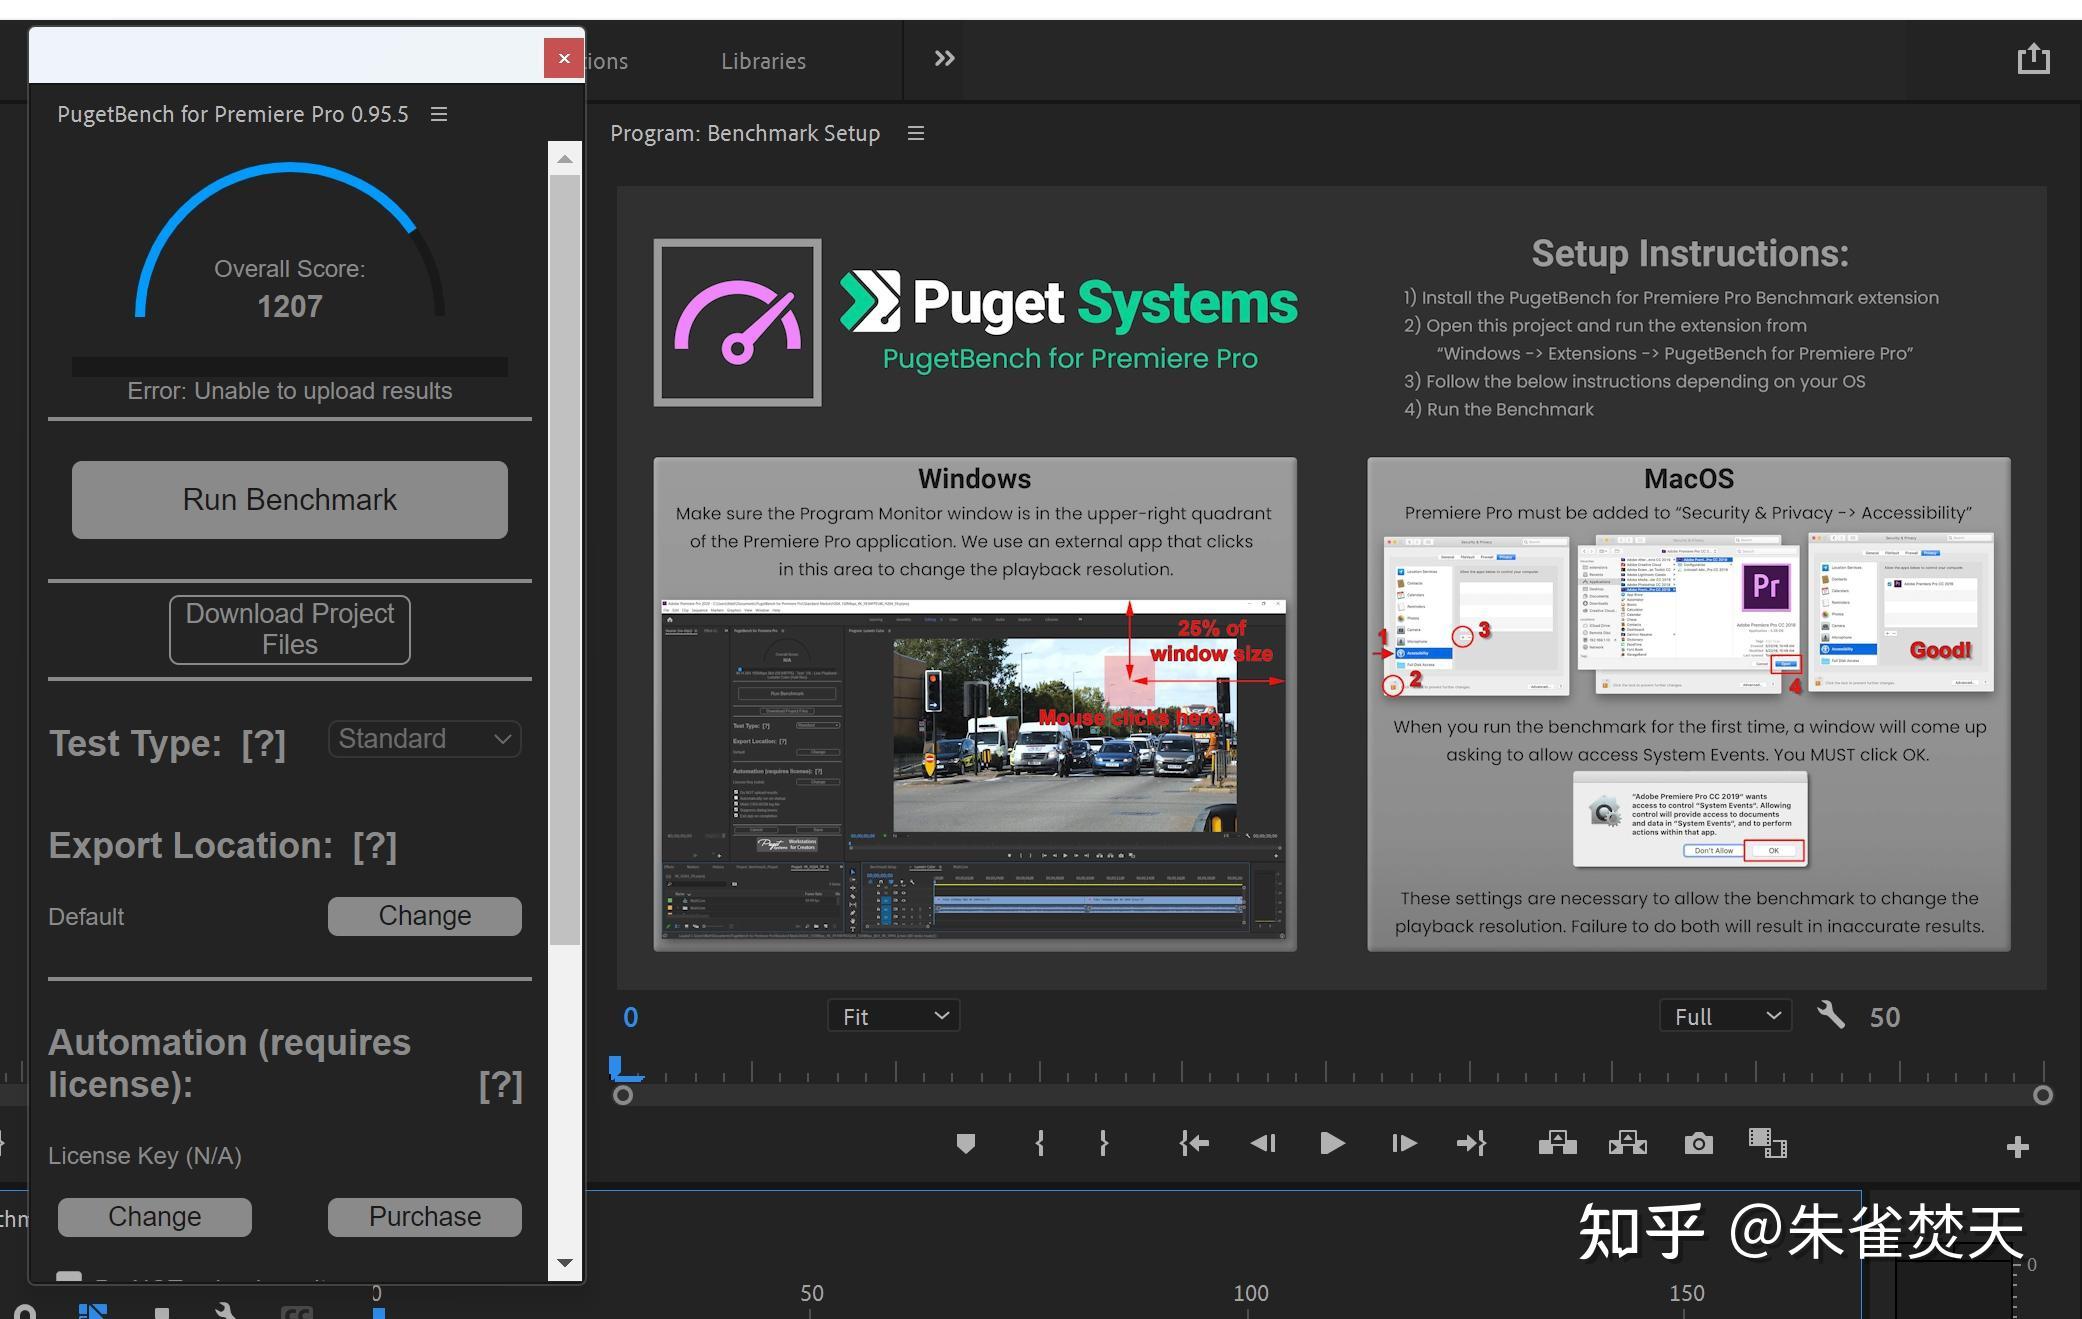Viewport: 2082px width, 1319px height.
Task: Click the playhead position value 0
Action: [x=631, y=1017]
